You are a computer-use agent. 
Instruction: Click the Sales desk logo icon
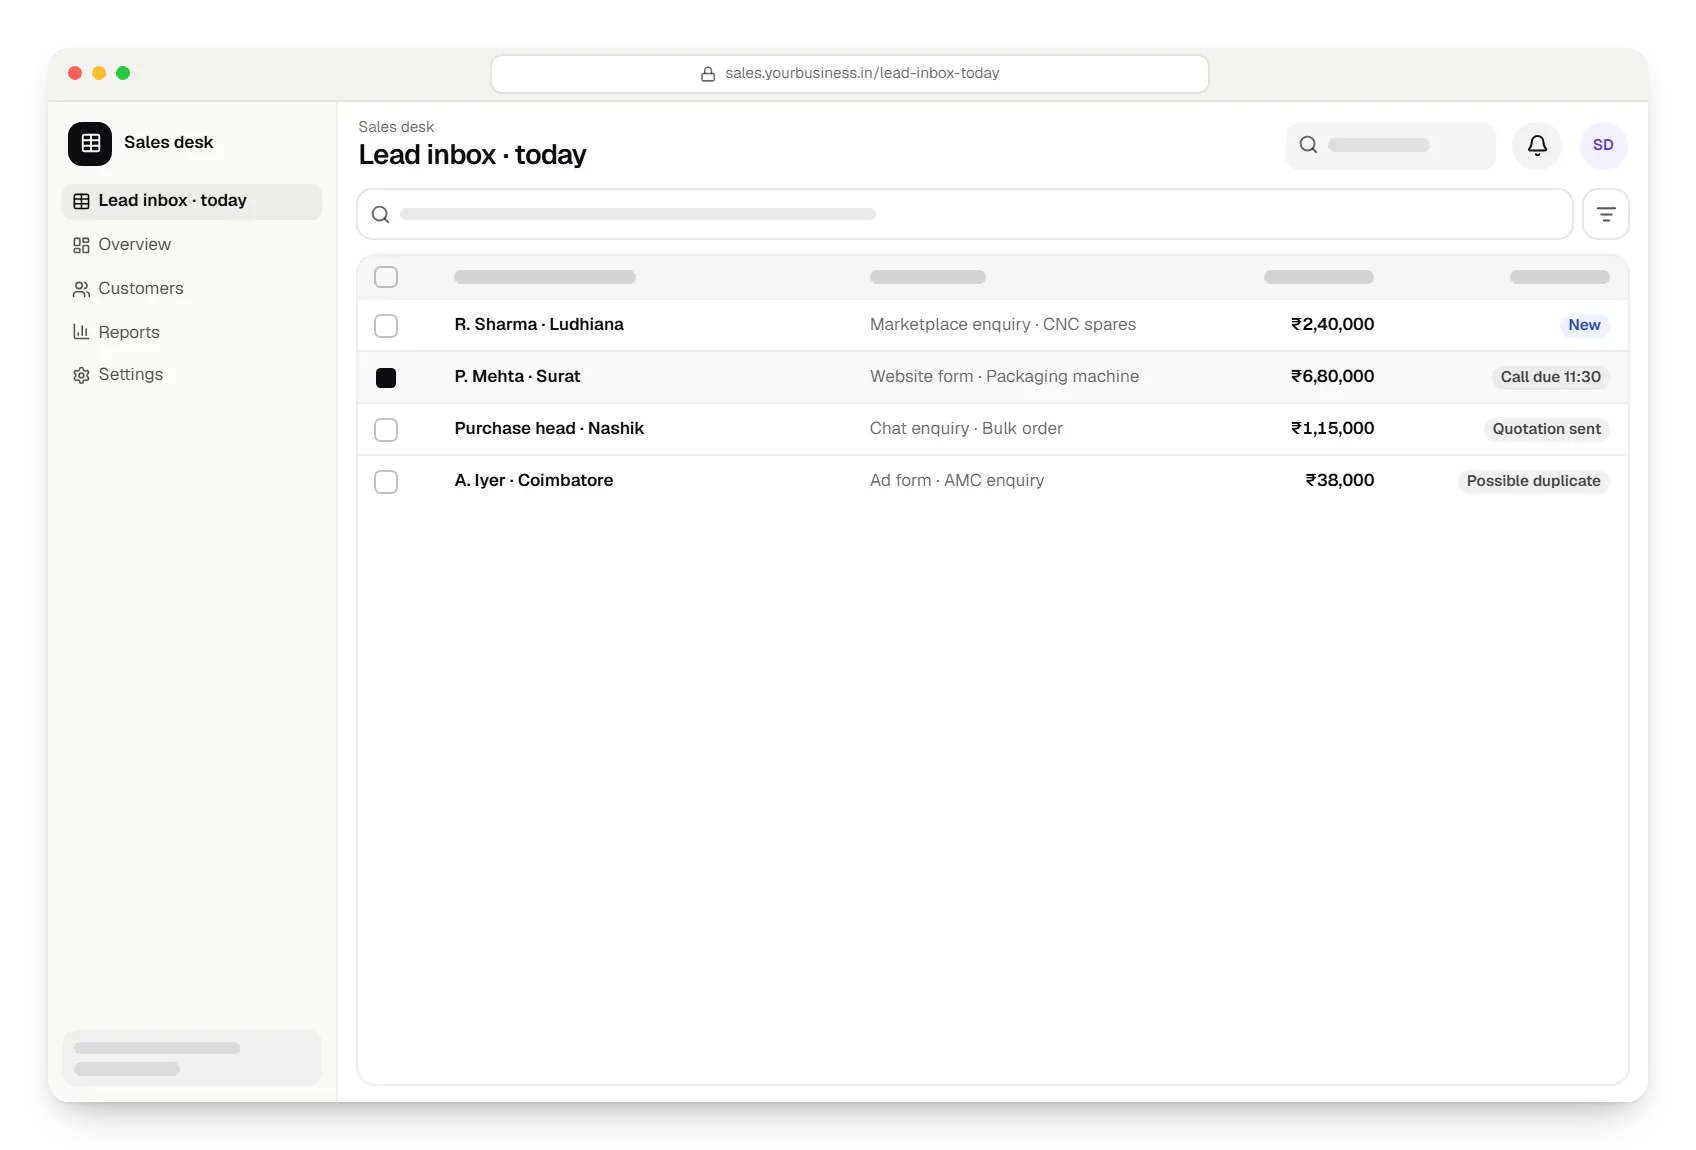pyautogui.click(x=90, y=143)
